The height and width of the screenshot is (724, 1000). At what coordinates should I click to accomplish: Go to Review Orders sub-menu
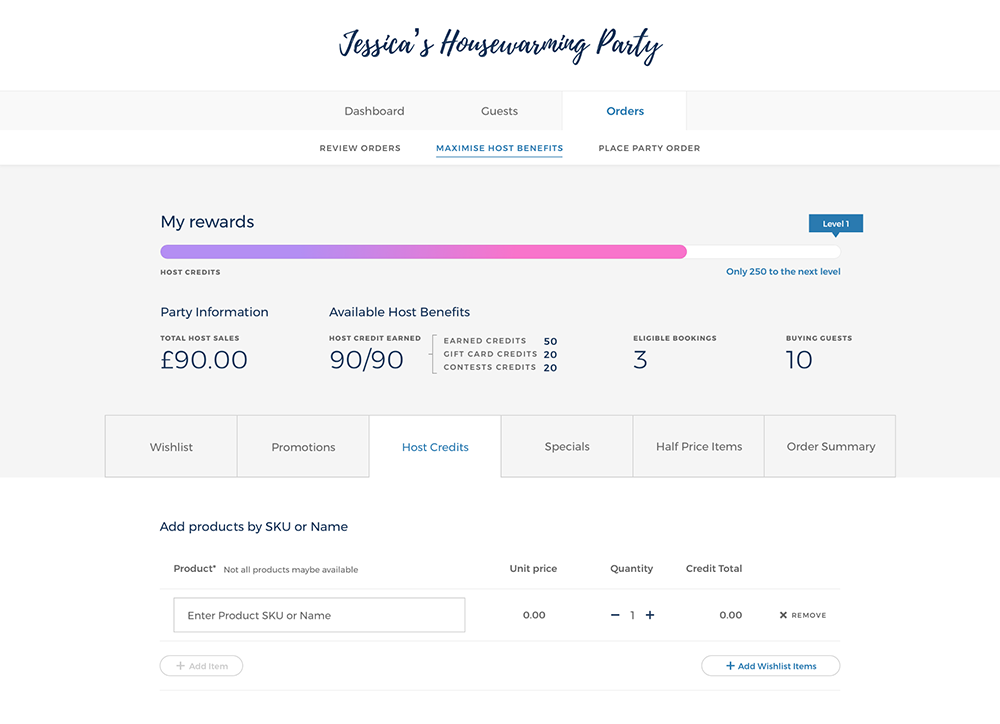(x=360, y=148)
